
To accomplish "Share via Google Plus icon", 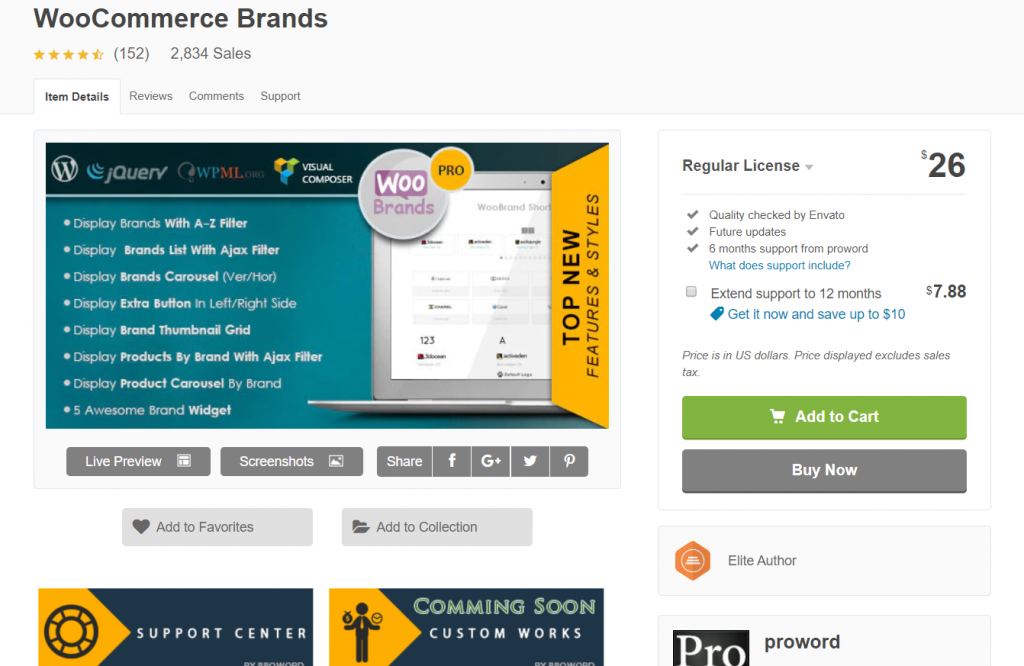I will (491, 461).
